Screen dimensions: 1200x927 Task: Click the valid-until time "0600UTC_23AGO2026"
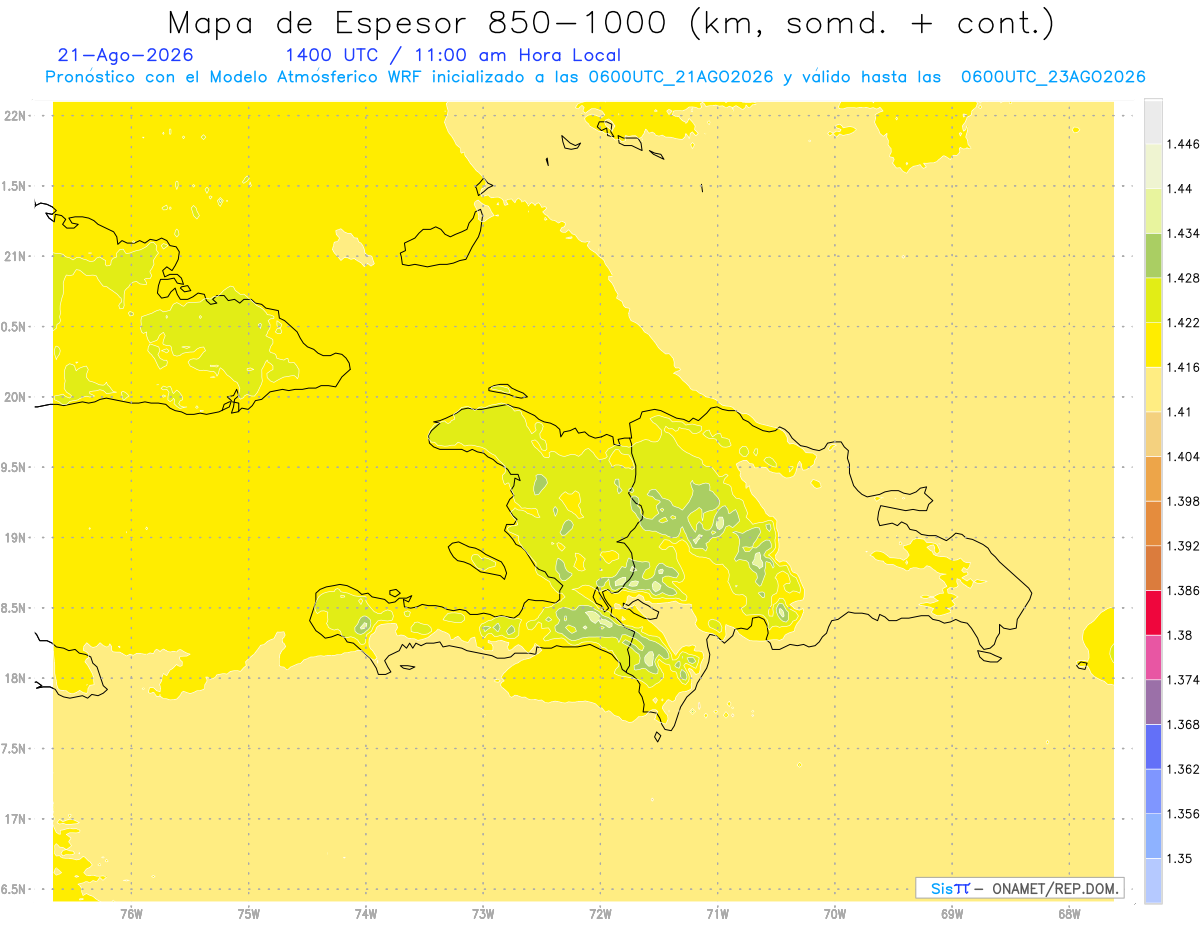pos(1053,77)
